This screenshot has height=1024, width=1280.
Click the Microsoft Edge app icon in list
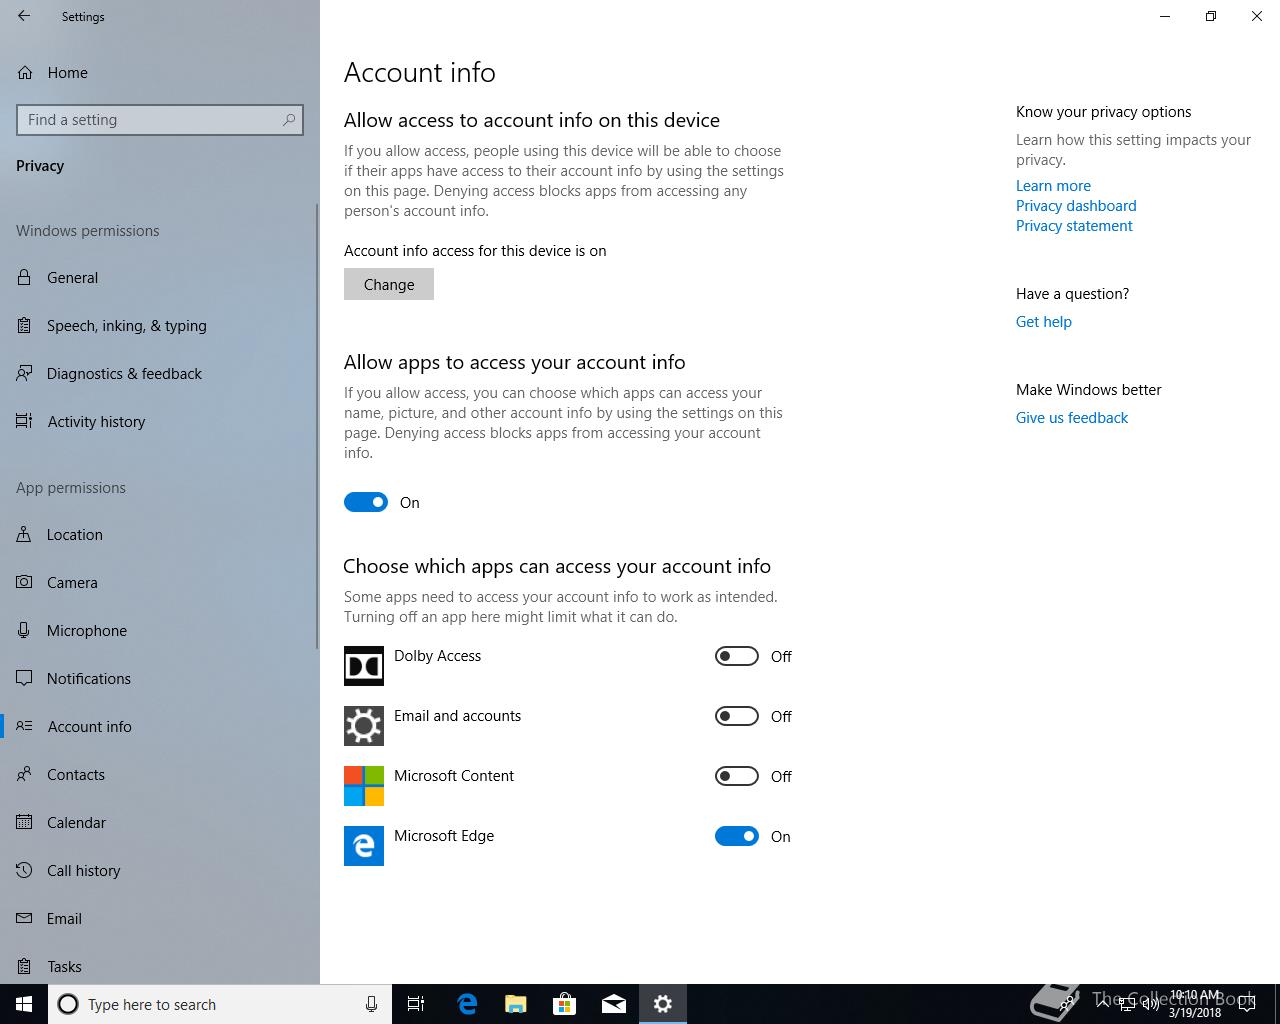pos(364,846)
